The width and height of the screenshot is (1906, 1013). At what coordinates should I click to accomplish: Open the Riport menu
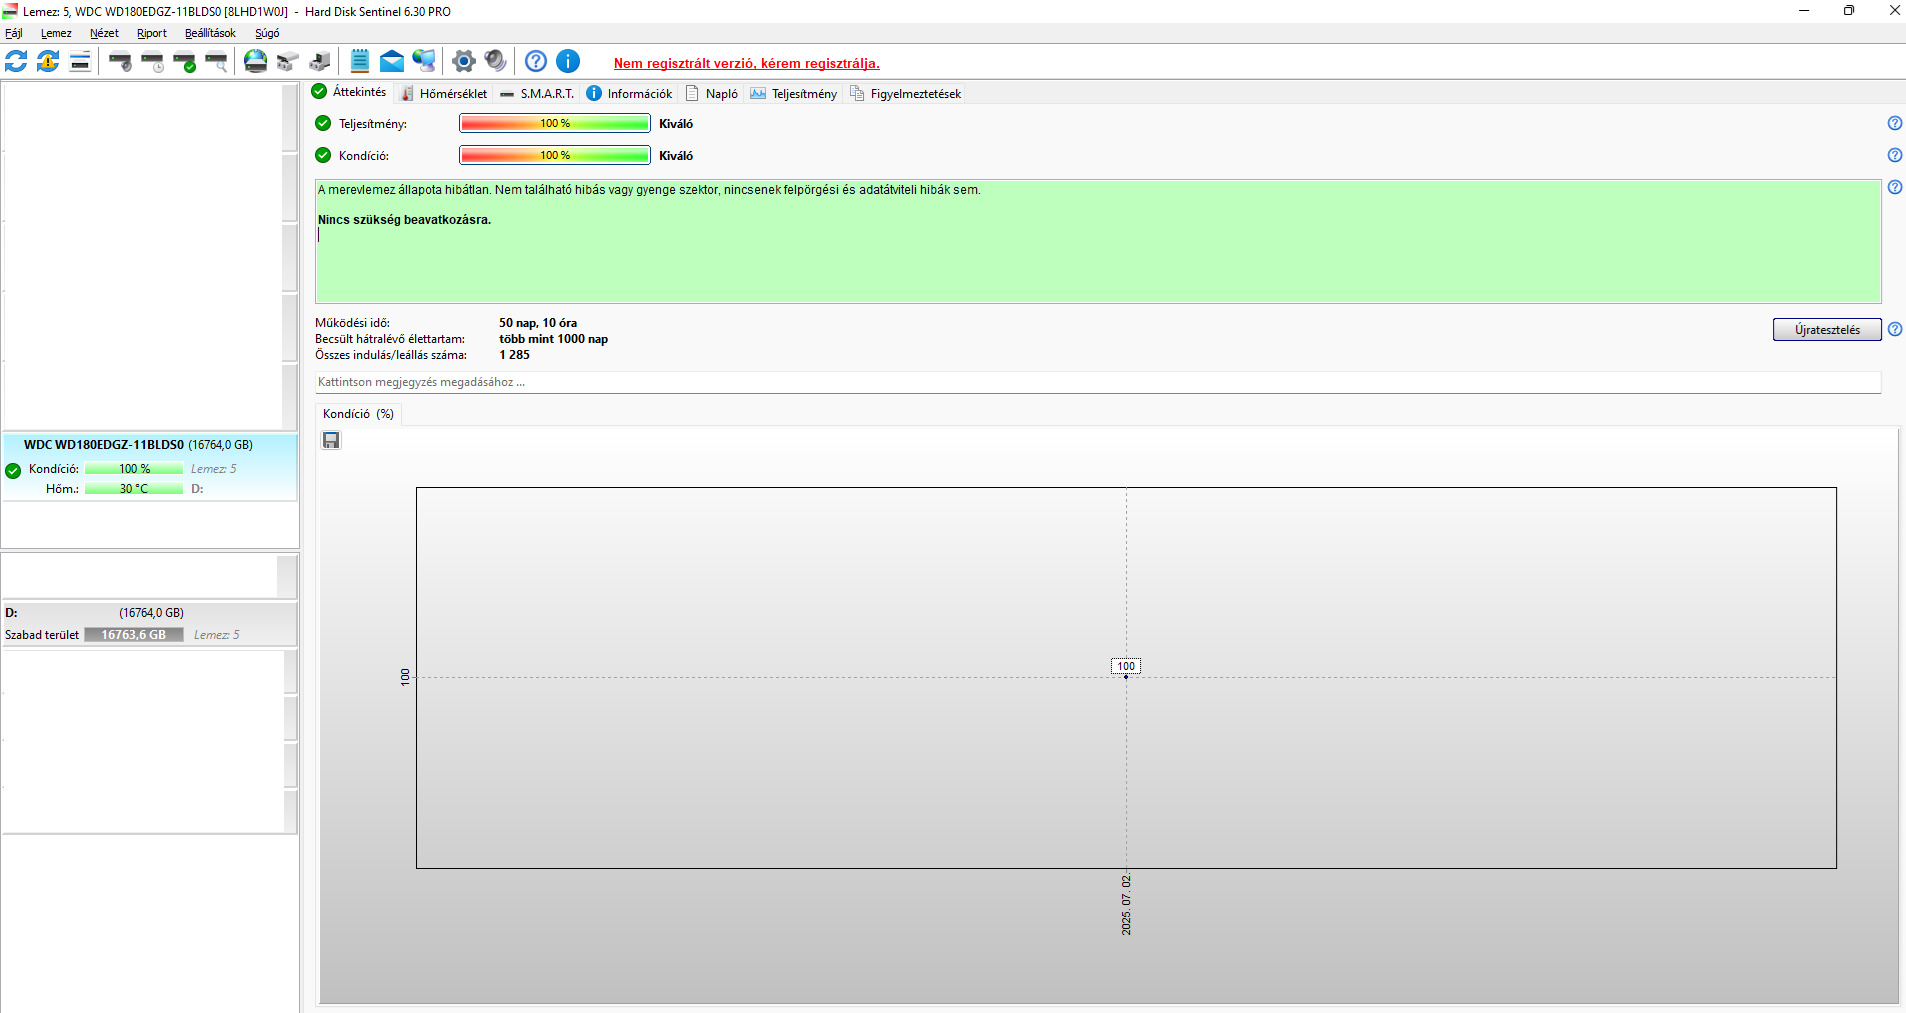[152, 33]
